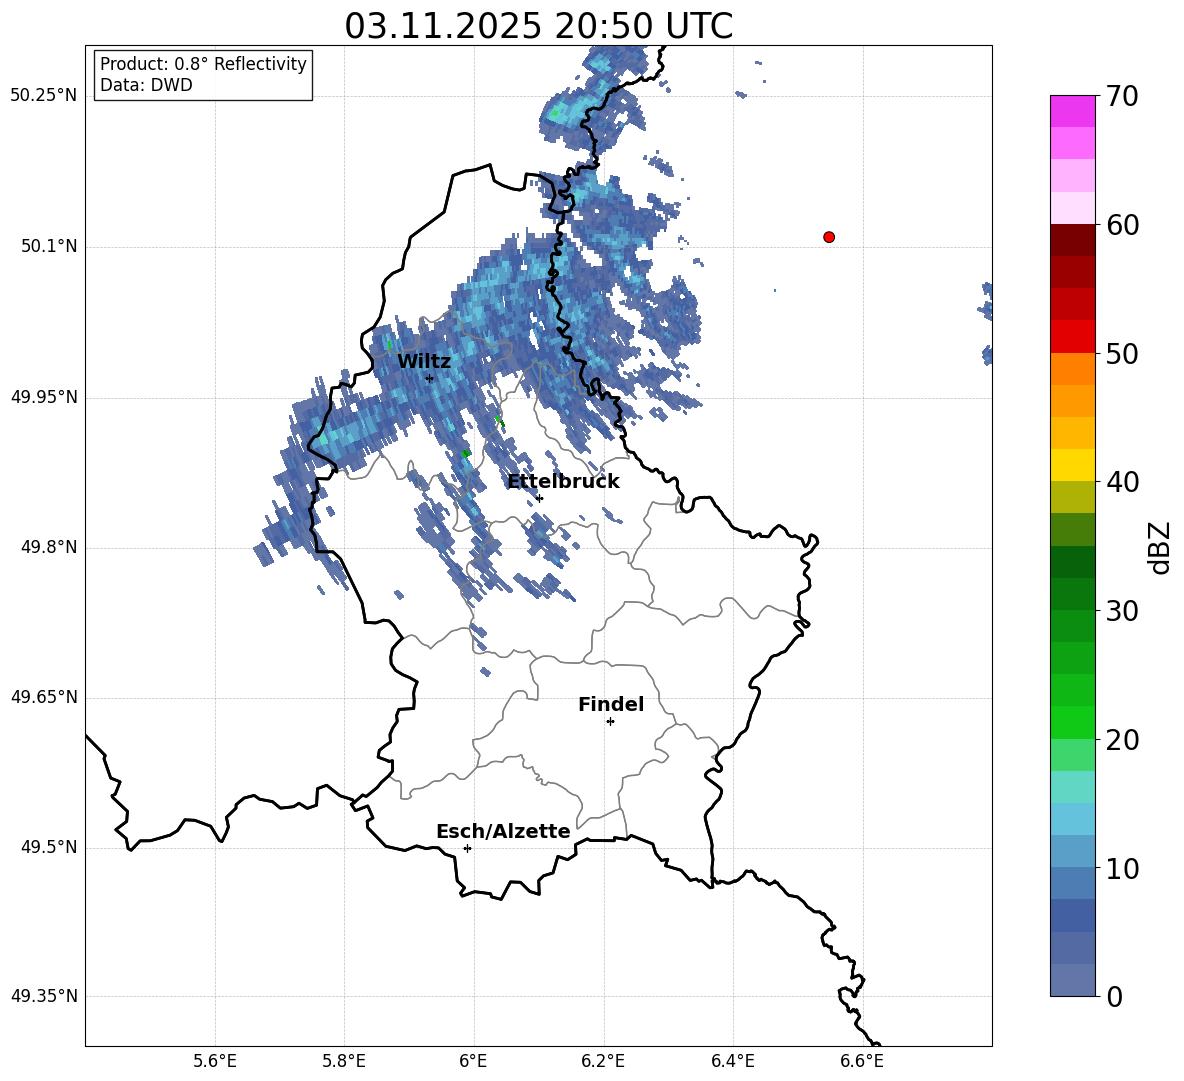Viewport: 1184px width, 1081px height.
Task: Click the Ettelbruck location cross marker
Action: pos(539,497)
